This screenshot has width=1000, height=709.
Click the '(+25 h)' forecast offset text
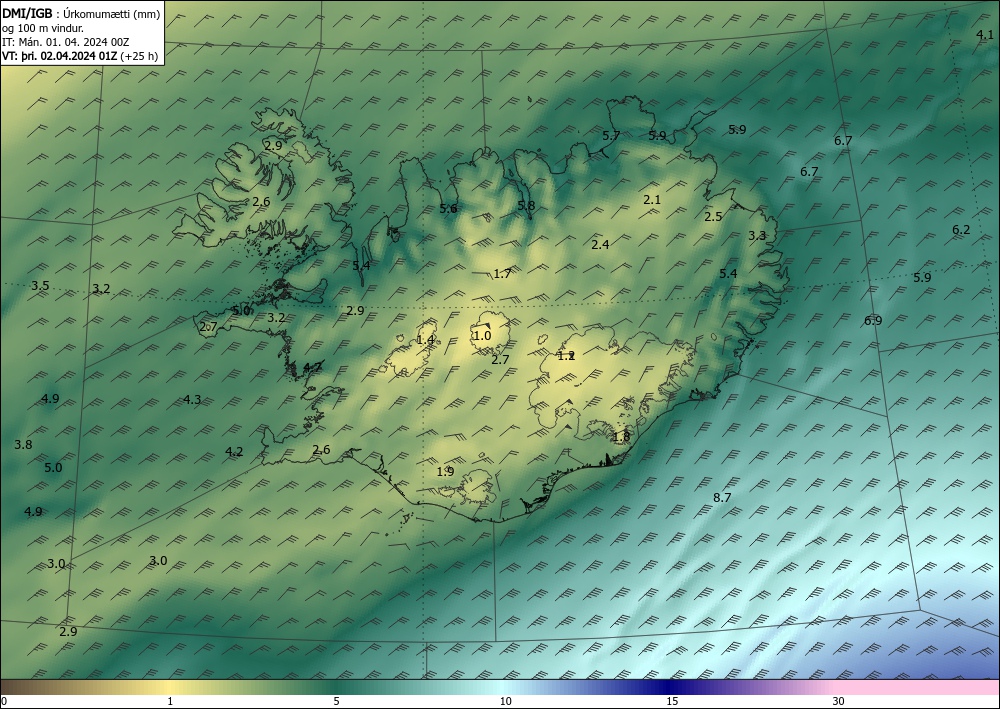point(139,56)
